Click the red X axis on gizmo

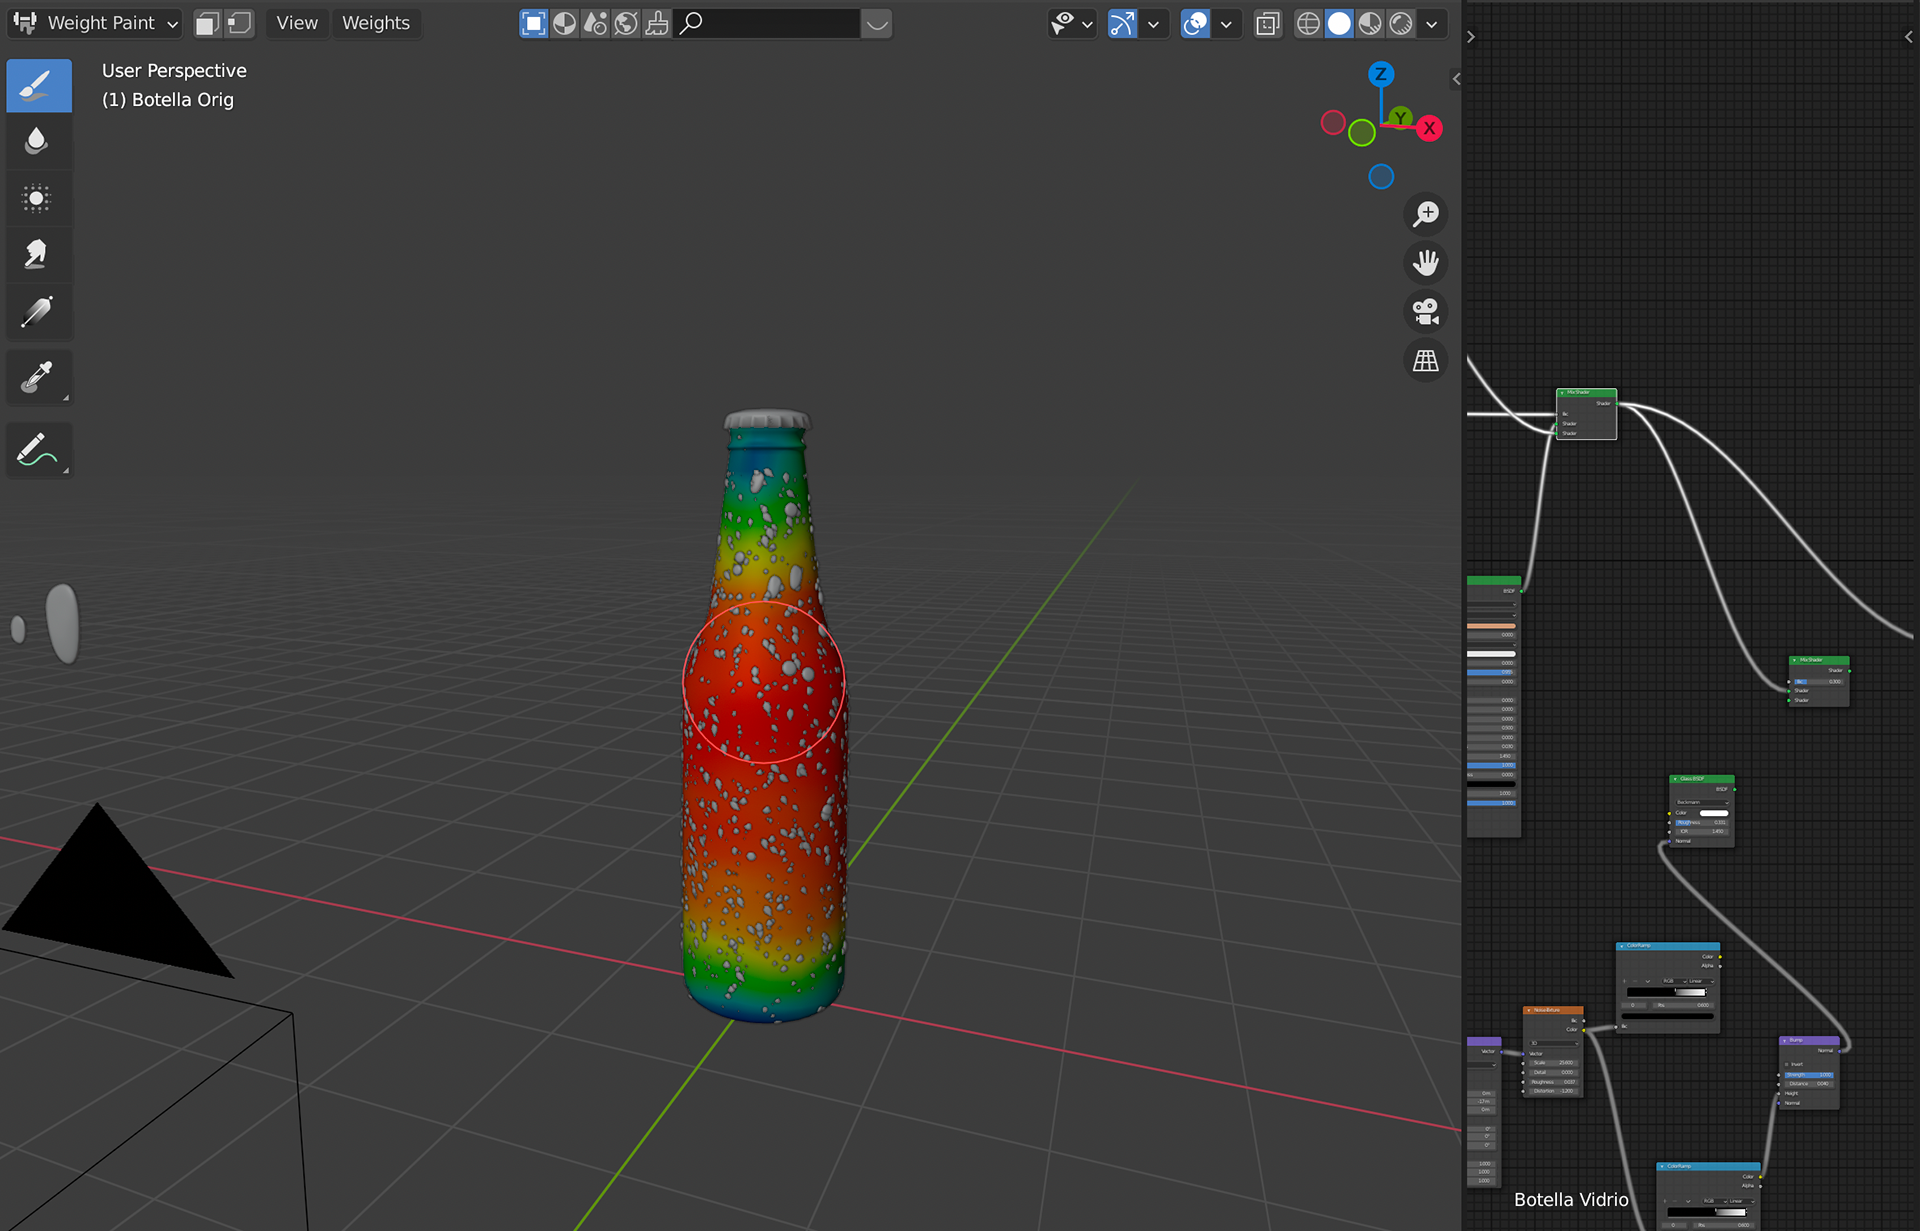click(1430, 128)
